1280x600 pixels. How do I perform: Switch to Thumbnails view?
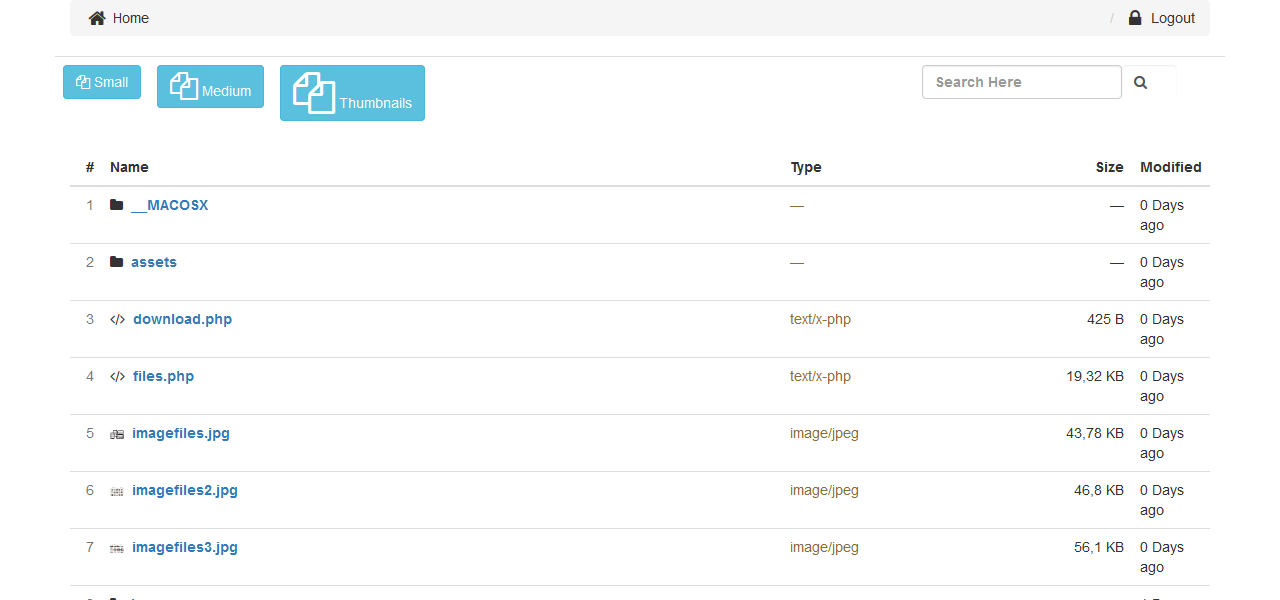coord(352,93)
